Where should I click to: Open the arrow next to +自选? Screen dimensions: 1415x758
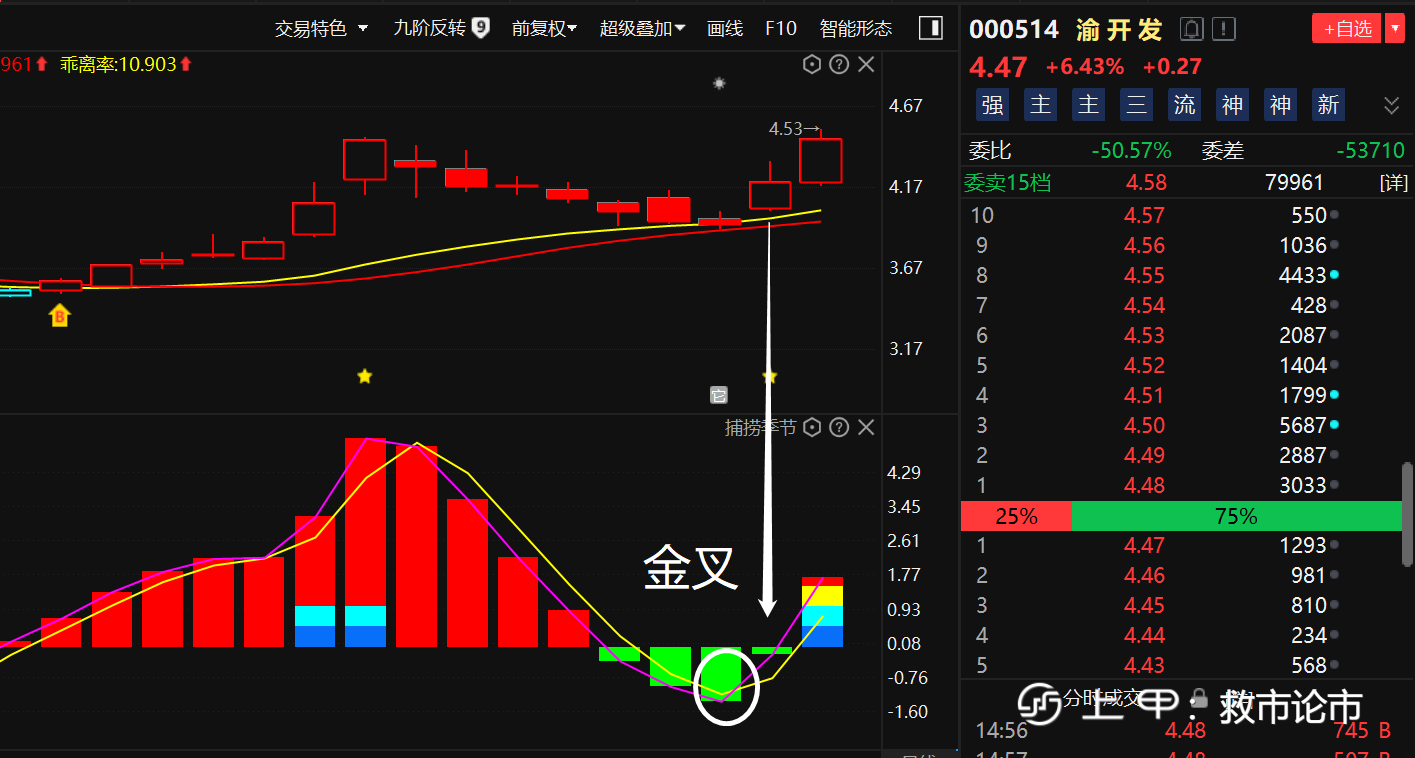(1395, 29)
